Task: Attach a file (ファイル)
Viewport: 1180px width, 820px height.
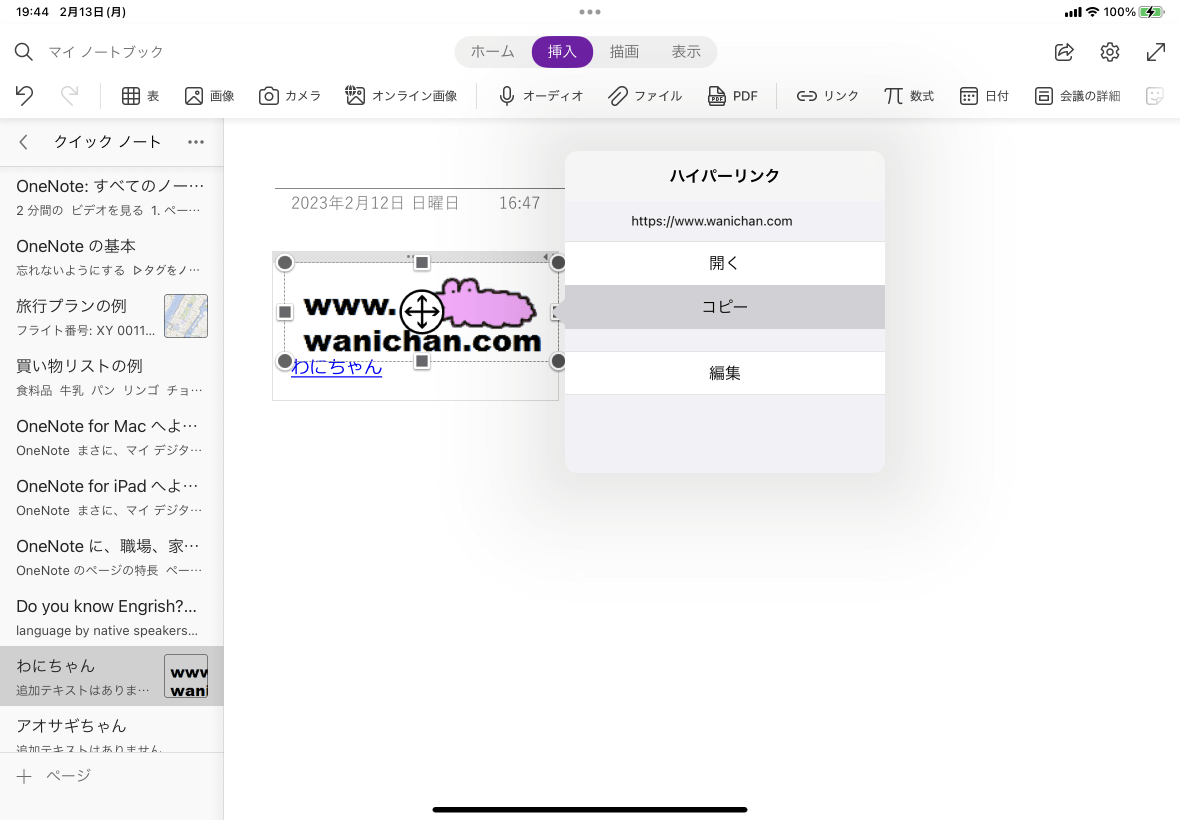Action: 645,96
